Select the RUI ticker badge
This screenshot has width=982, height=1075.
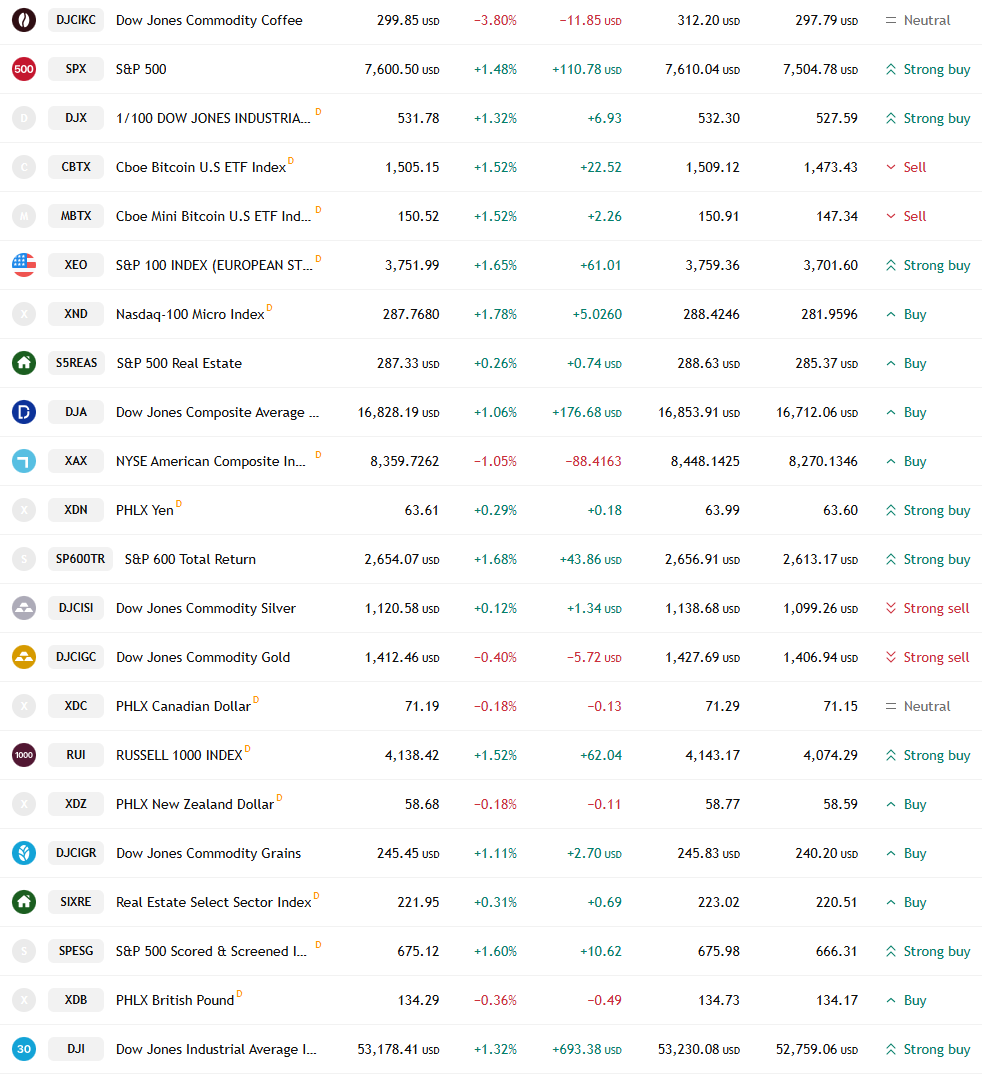coord(76,755)
